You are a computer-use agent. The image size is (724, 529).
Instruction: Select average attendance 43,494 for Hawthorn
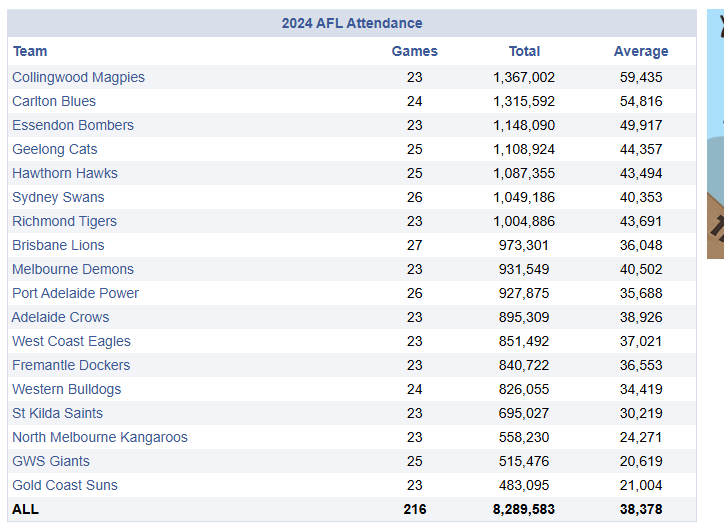tap(641, 173)
